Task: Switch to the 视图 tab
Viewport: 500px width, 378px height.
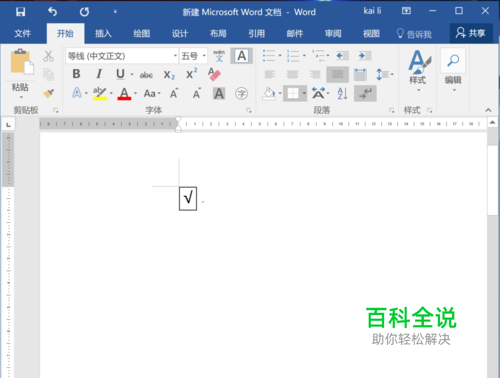Action: pyautogui.click(x=371, y=33)
